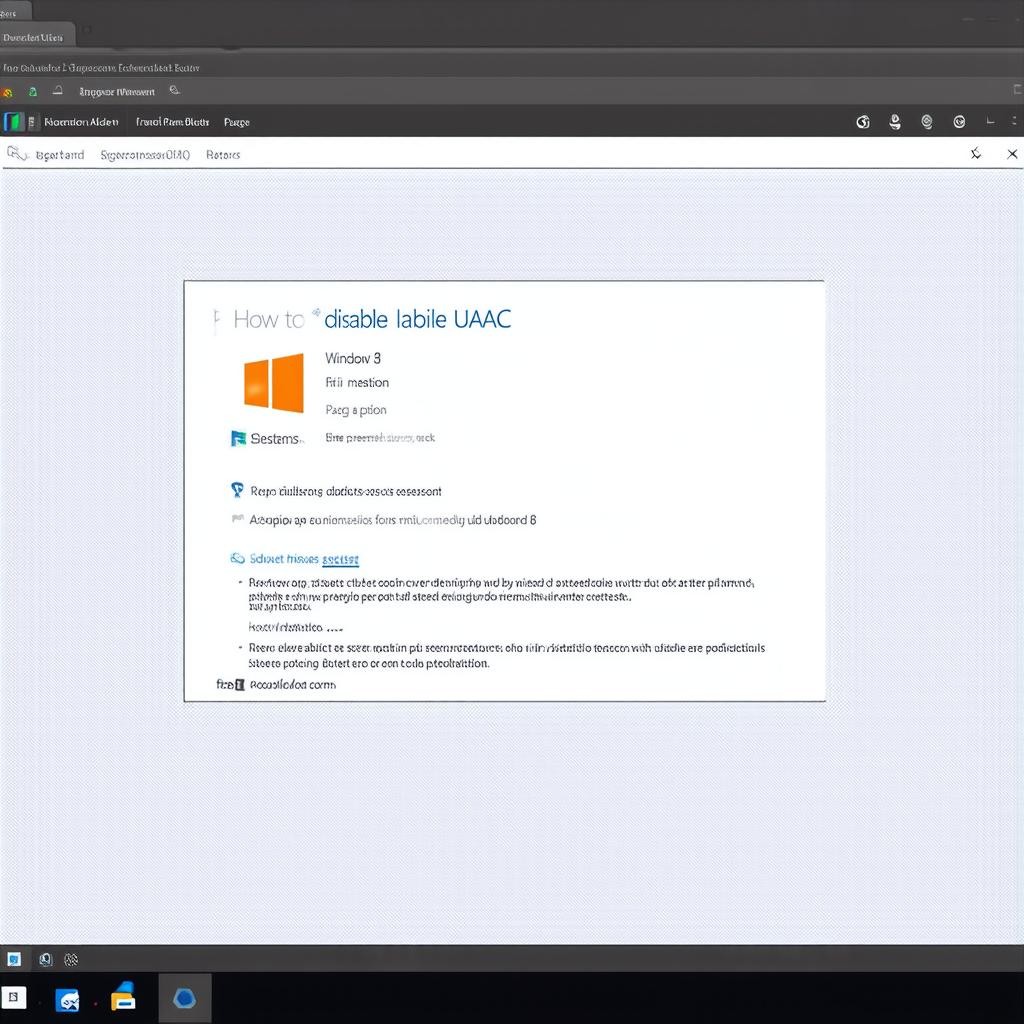Click the blue icon in lower status bar
The width and height of the screenshot is (1024, 1024).
pos(14,959)
